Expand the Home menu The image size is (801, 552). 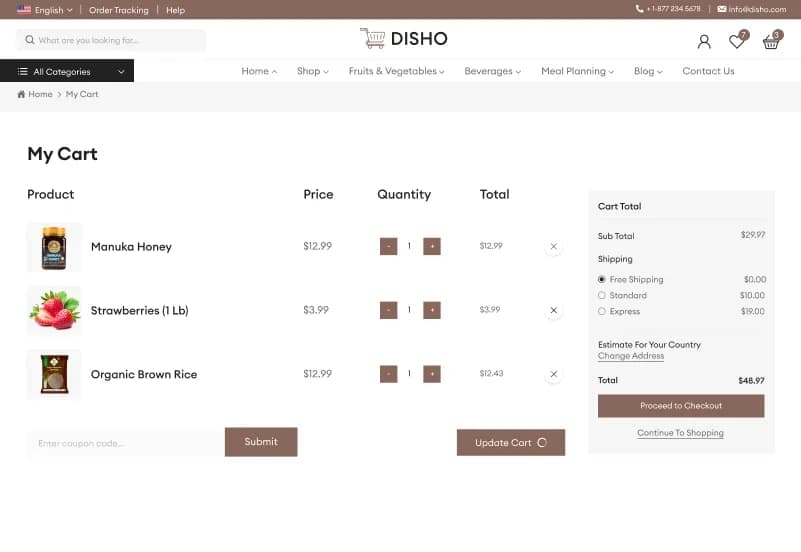click(259, 71)
